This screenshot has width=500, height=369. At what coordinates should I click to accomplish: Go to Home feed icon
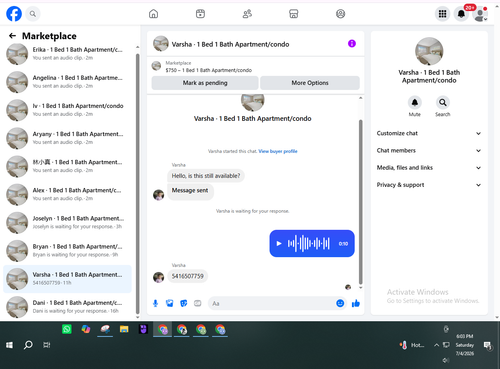point(153,14)
